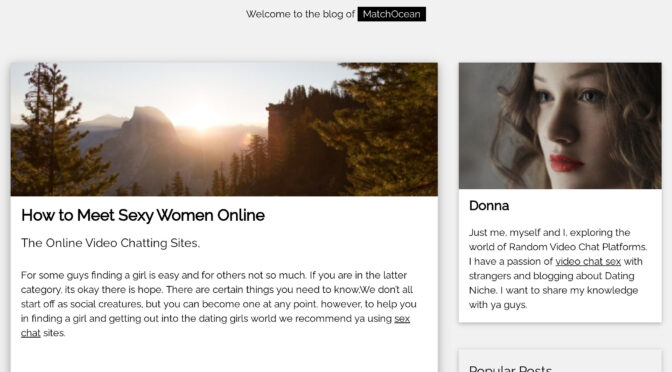Image resolution: width=672 pixels, height=372 pixels.
Task: Click the Popular Posts heading
Action: coord(510,368)
